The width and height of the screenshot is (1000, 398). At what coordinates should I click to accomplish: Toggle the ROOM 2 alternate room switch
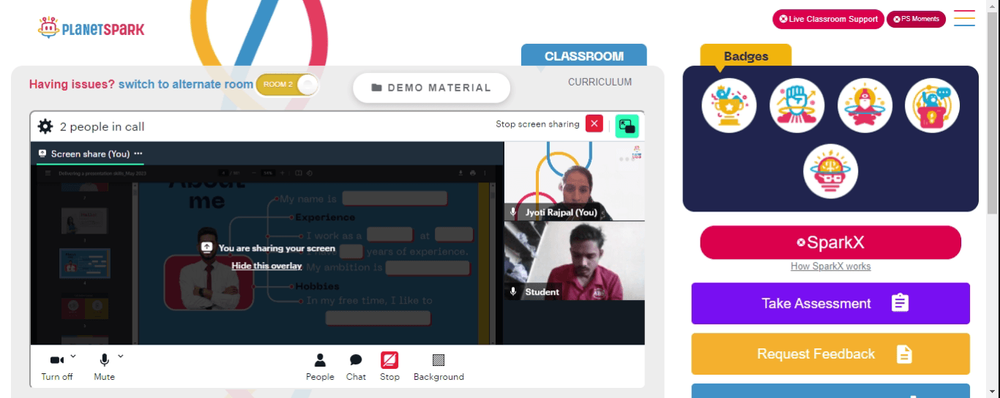[287, 85]
